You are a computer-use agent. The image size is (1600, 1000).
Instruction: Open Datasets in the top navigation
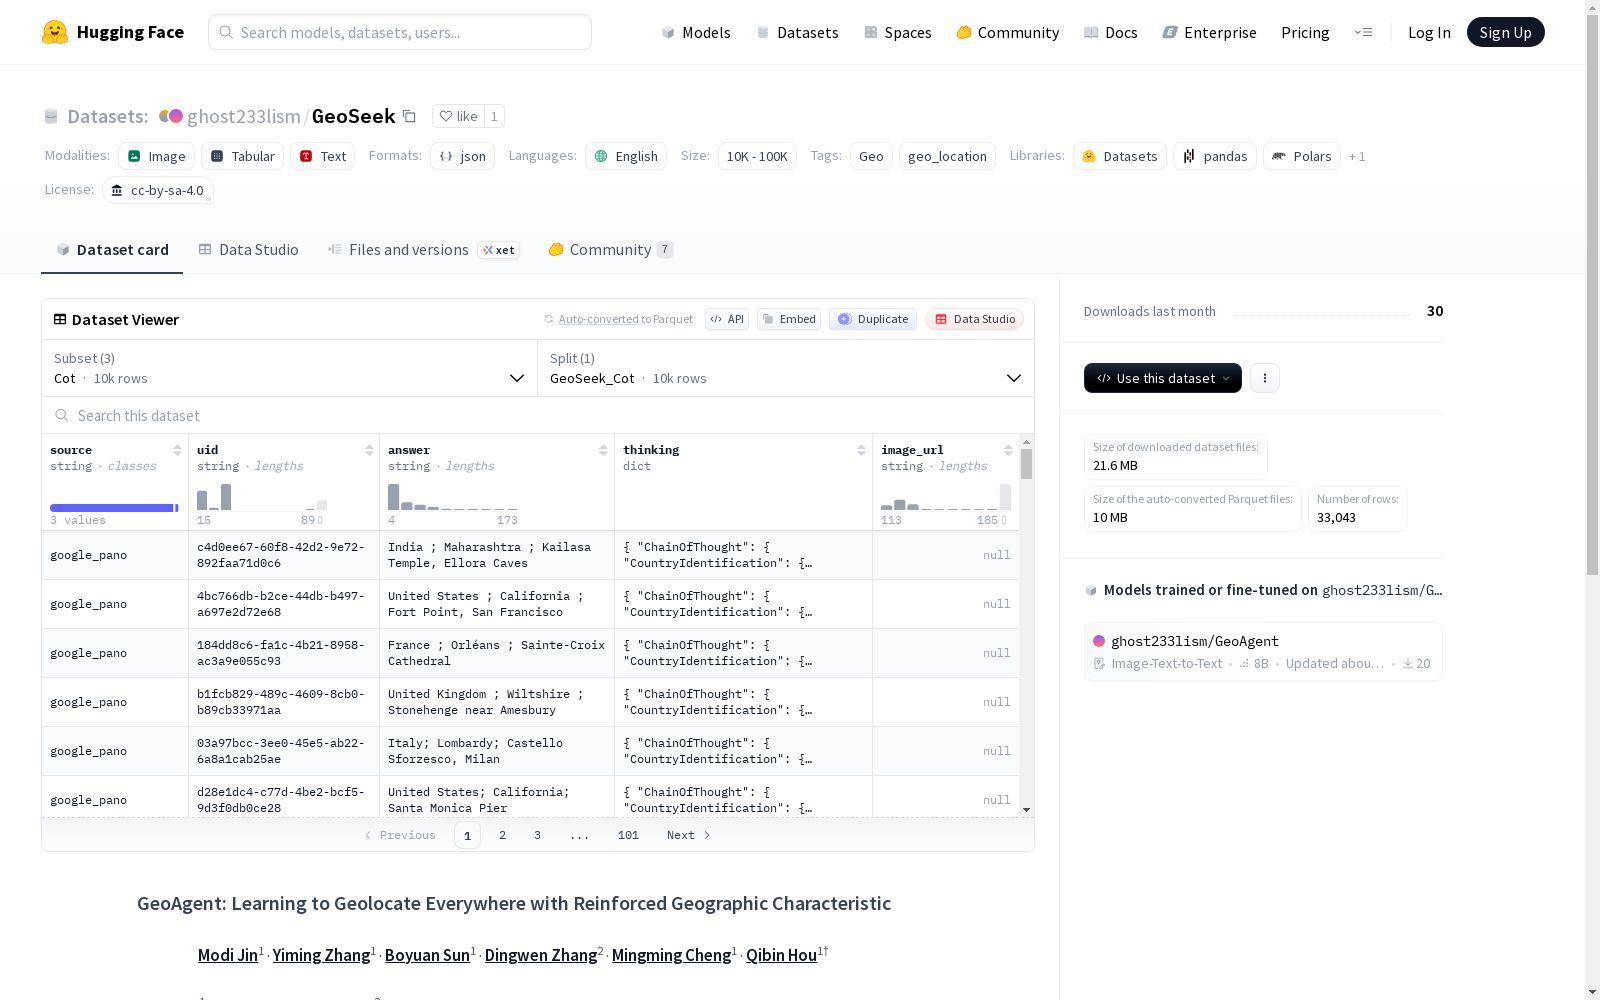(797, 32)
